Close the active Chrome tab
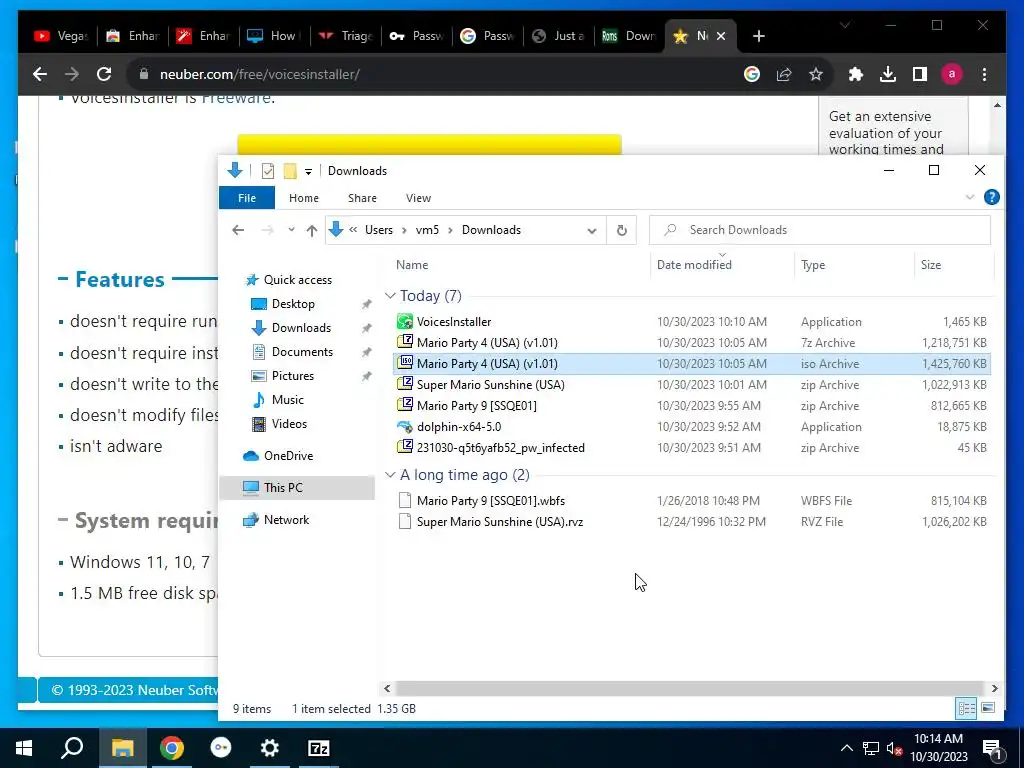The image size is (1024, 768). click(x=721, y=36)
